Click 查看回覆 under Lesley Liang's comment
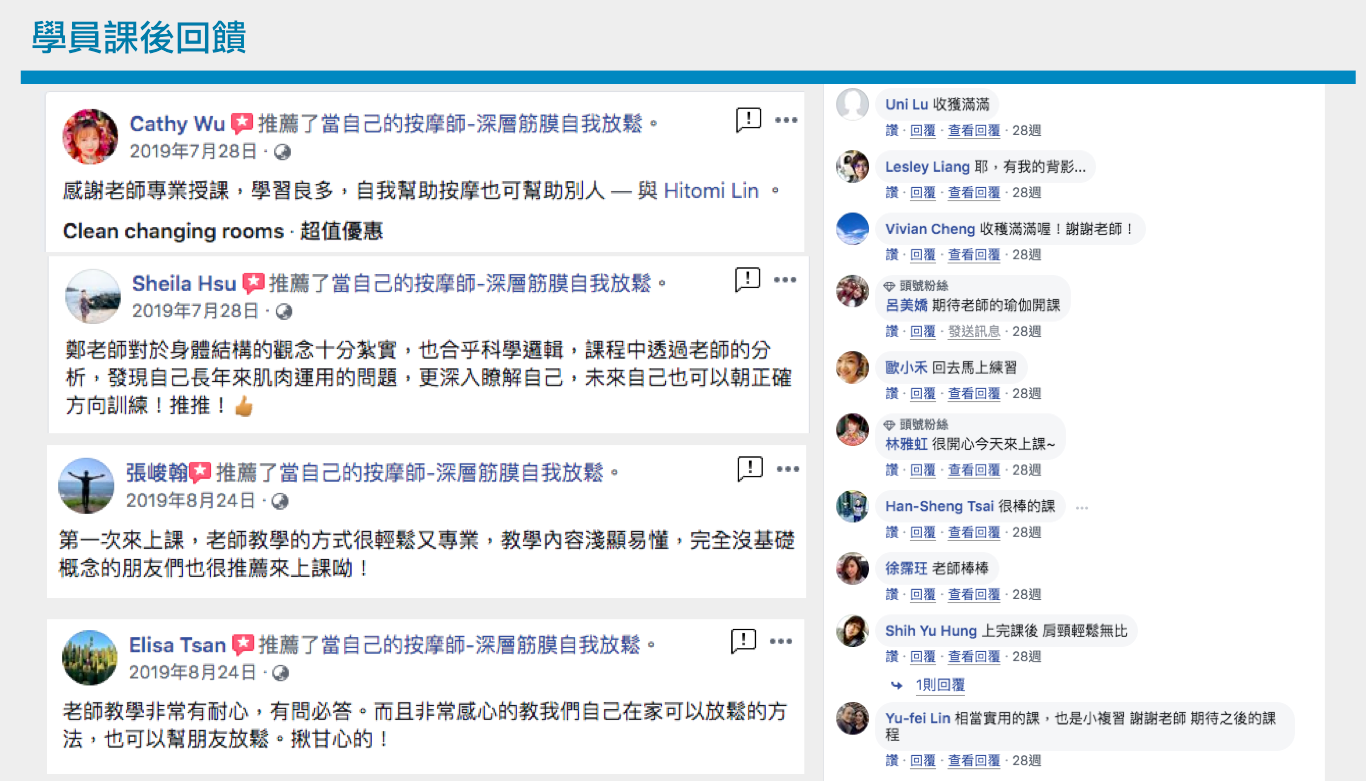This screenshot has width=1366, height=781. 974,193
